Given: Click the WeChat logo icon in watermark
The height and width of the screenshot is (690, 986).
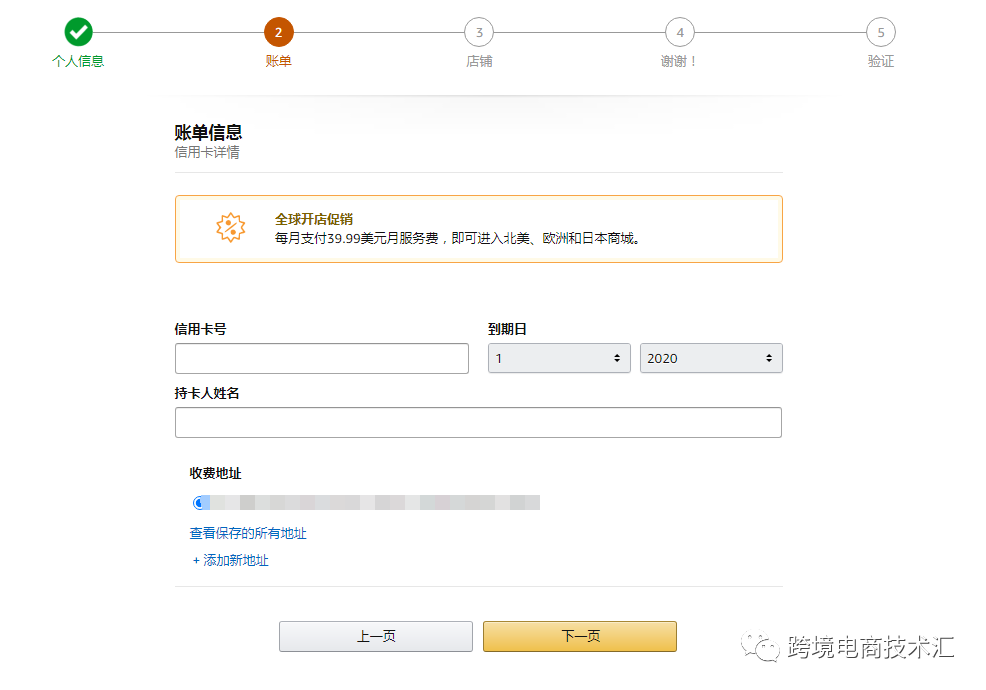Looking at the screenshot, I should [761, 648].
